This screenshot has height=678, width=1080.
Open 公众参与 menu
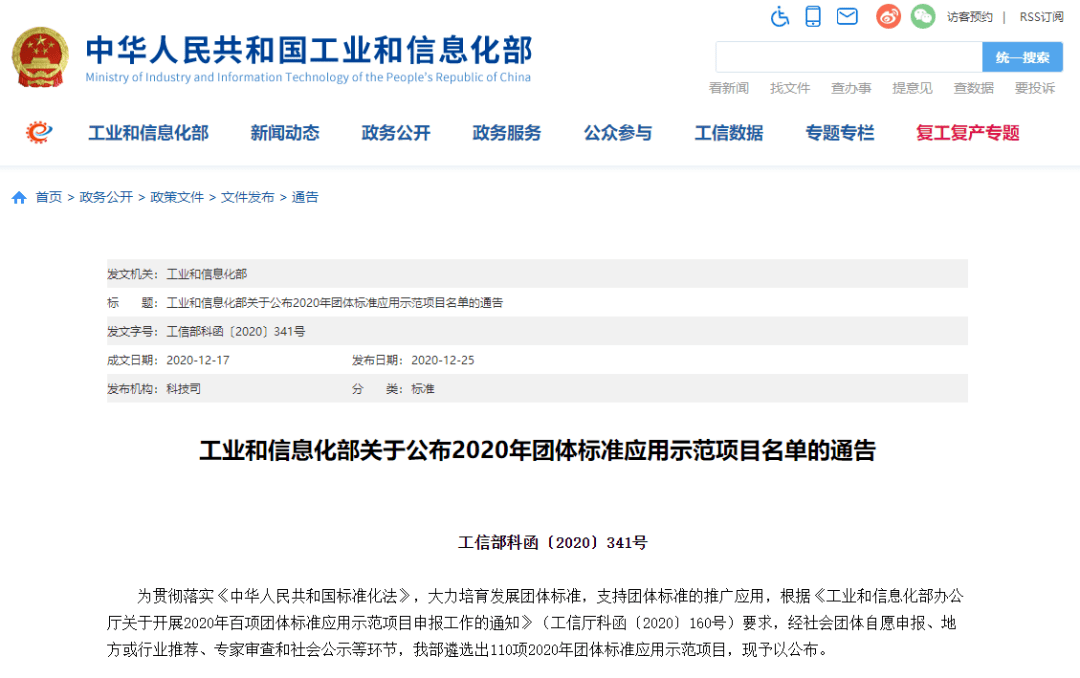618,133
